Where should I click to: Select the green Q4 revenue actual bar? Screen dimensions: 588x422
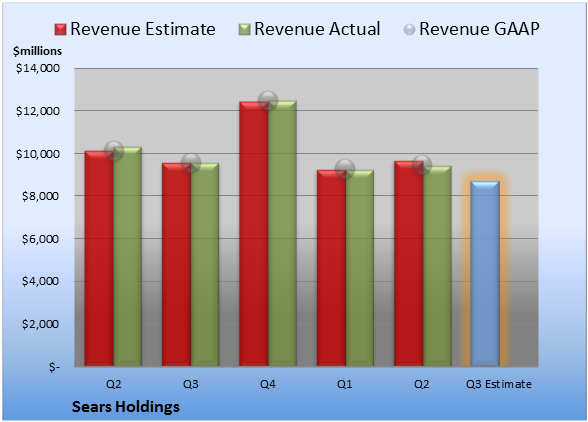(282, 233)
